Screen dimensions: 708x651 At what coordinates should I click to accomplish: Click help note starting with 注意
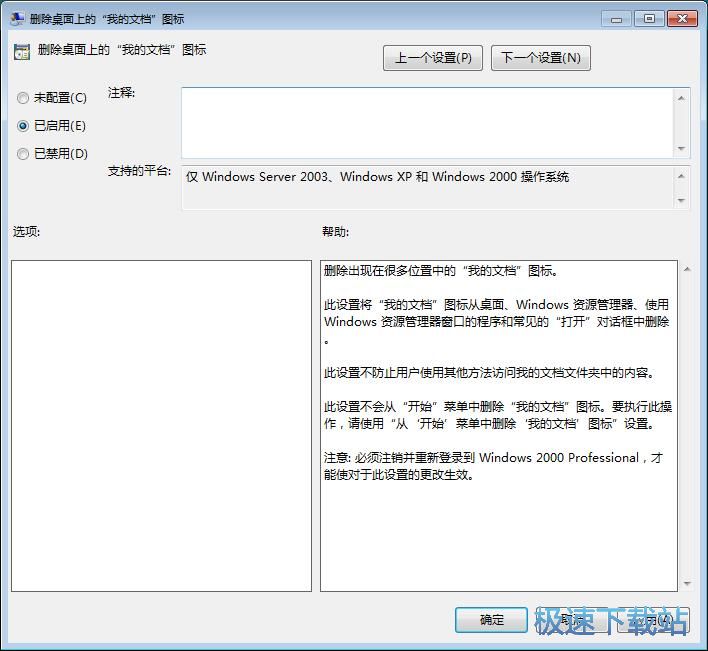coord(493,466)
